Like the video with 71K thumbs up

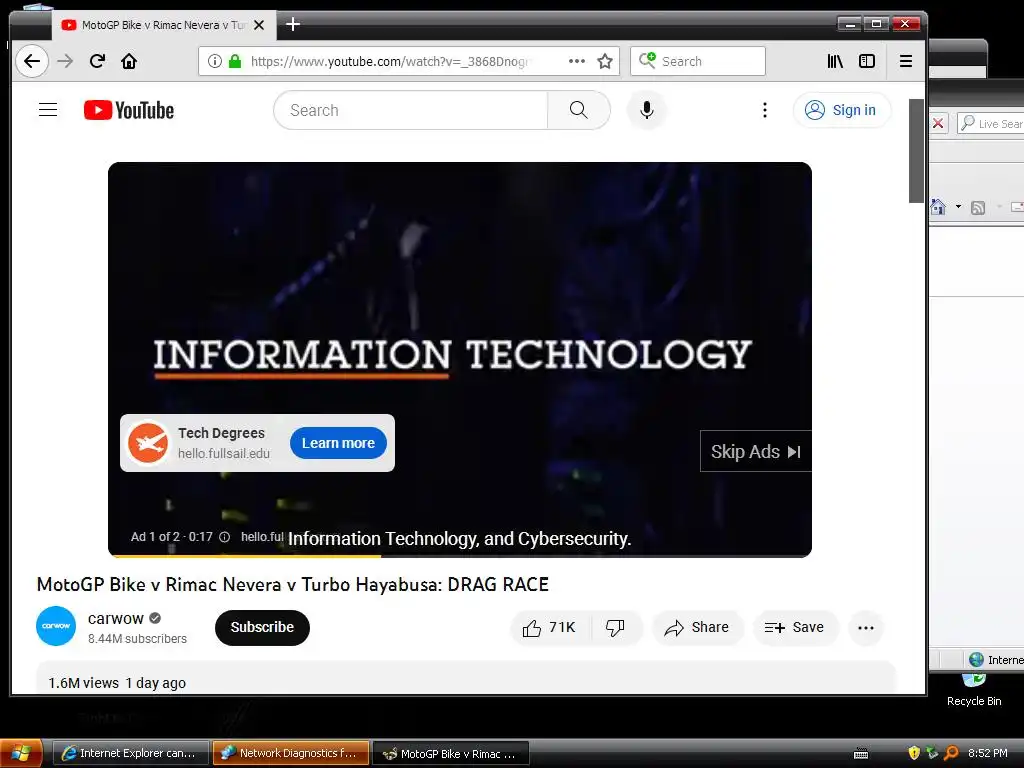click(x=550, y=628)
